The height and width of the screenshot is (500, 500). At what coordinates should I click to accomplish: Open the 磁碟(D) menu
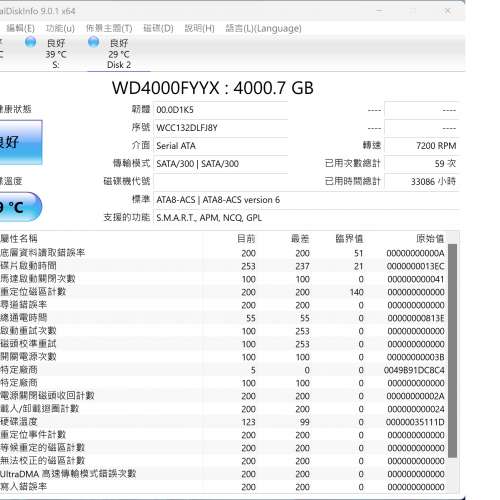[158, 28]
